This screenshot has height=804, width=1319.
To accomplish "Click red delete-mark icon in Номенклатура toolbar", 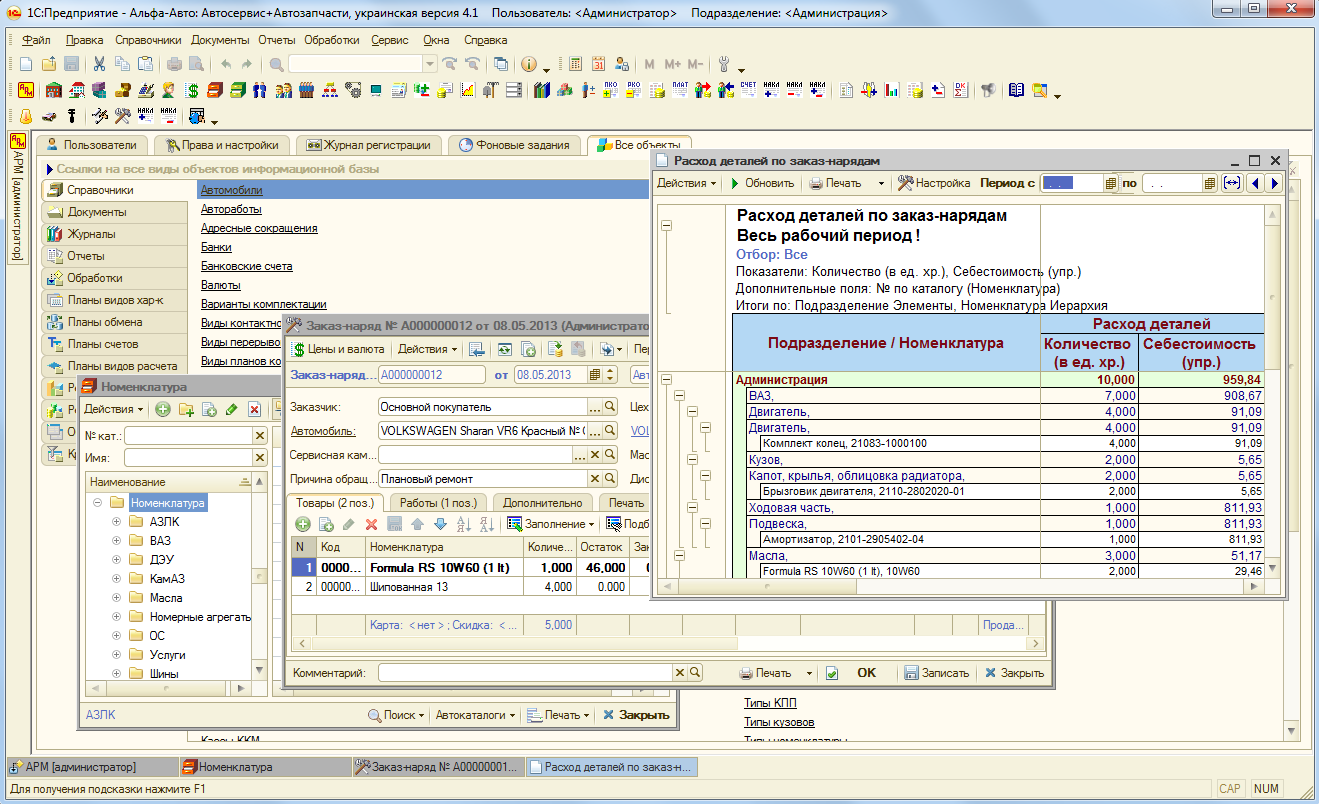I will point(254,409).
